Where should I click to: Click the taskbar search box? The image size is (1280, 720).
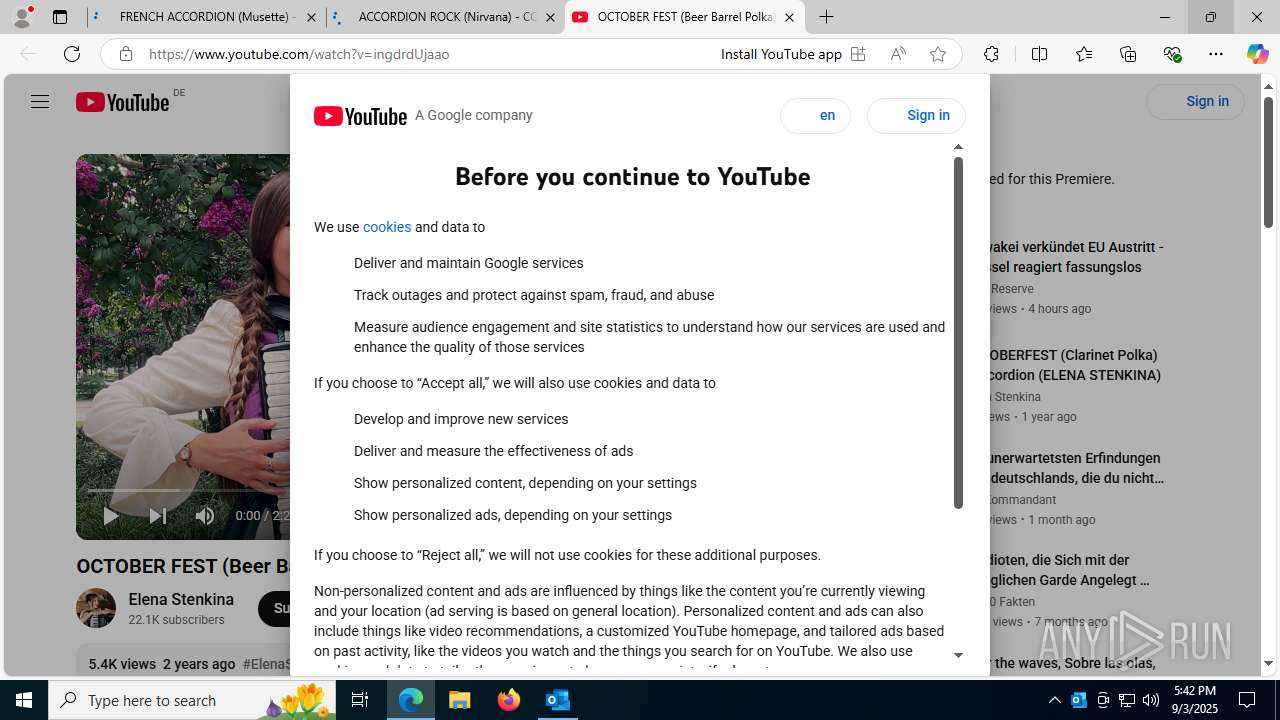pos(192,700)
